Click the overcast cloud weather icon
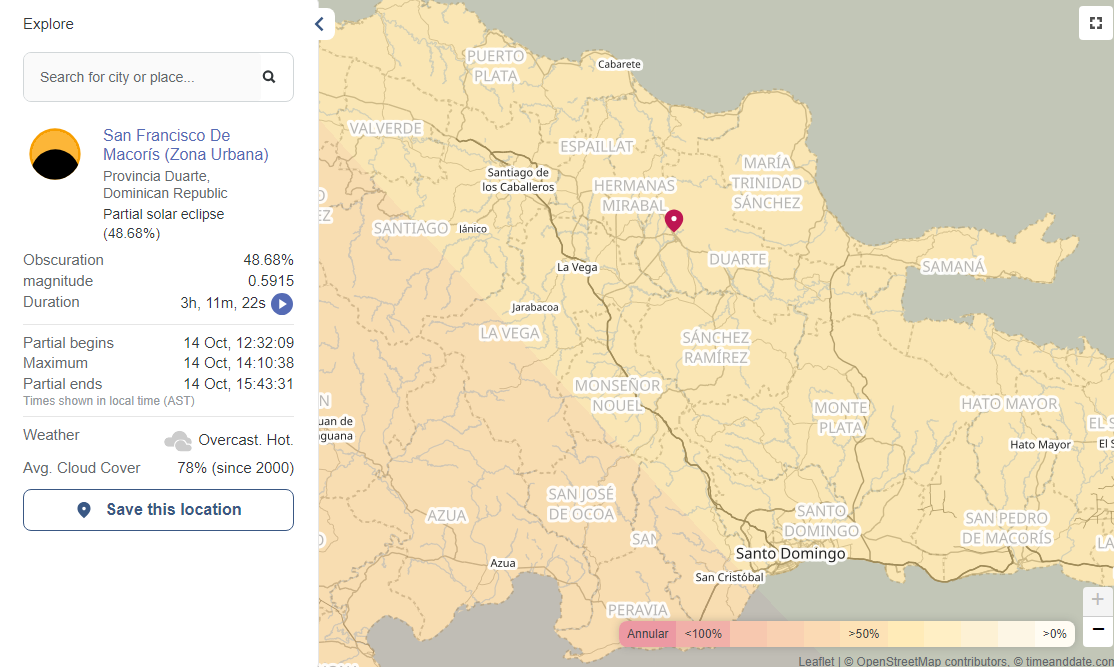1114x667 pixels. pos(178,440)
